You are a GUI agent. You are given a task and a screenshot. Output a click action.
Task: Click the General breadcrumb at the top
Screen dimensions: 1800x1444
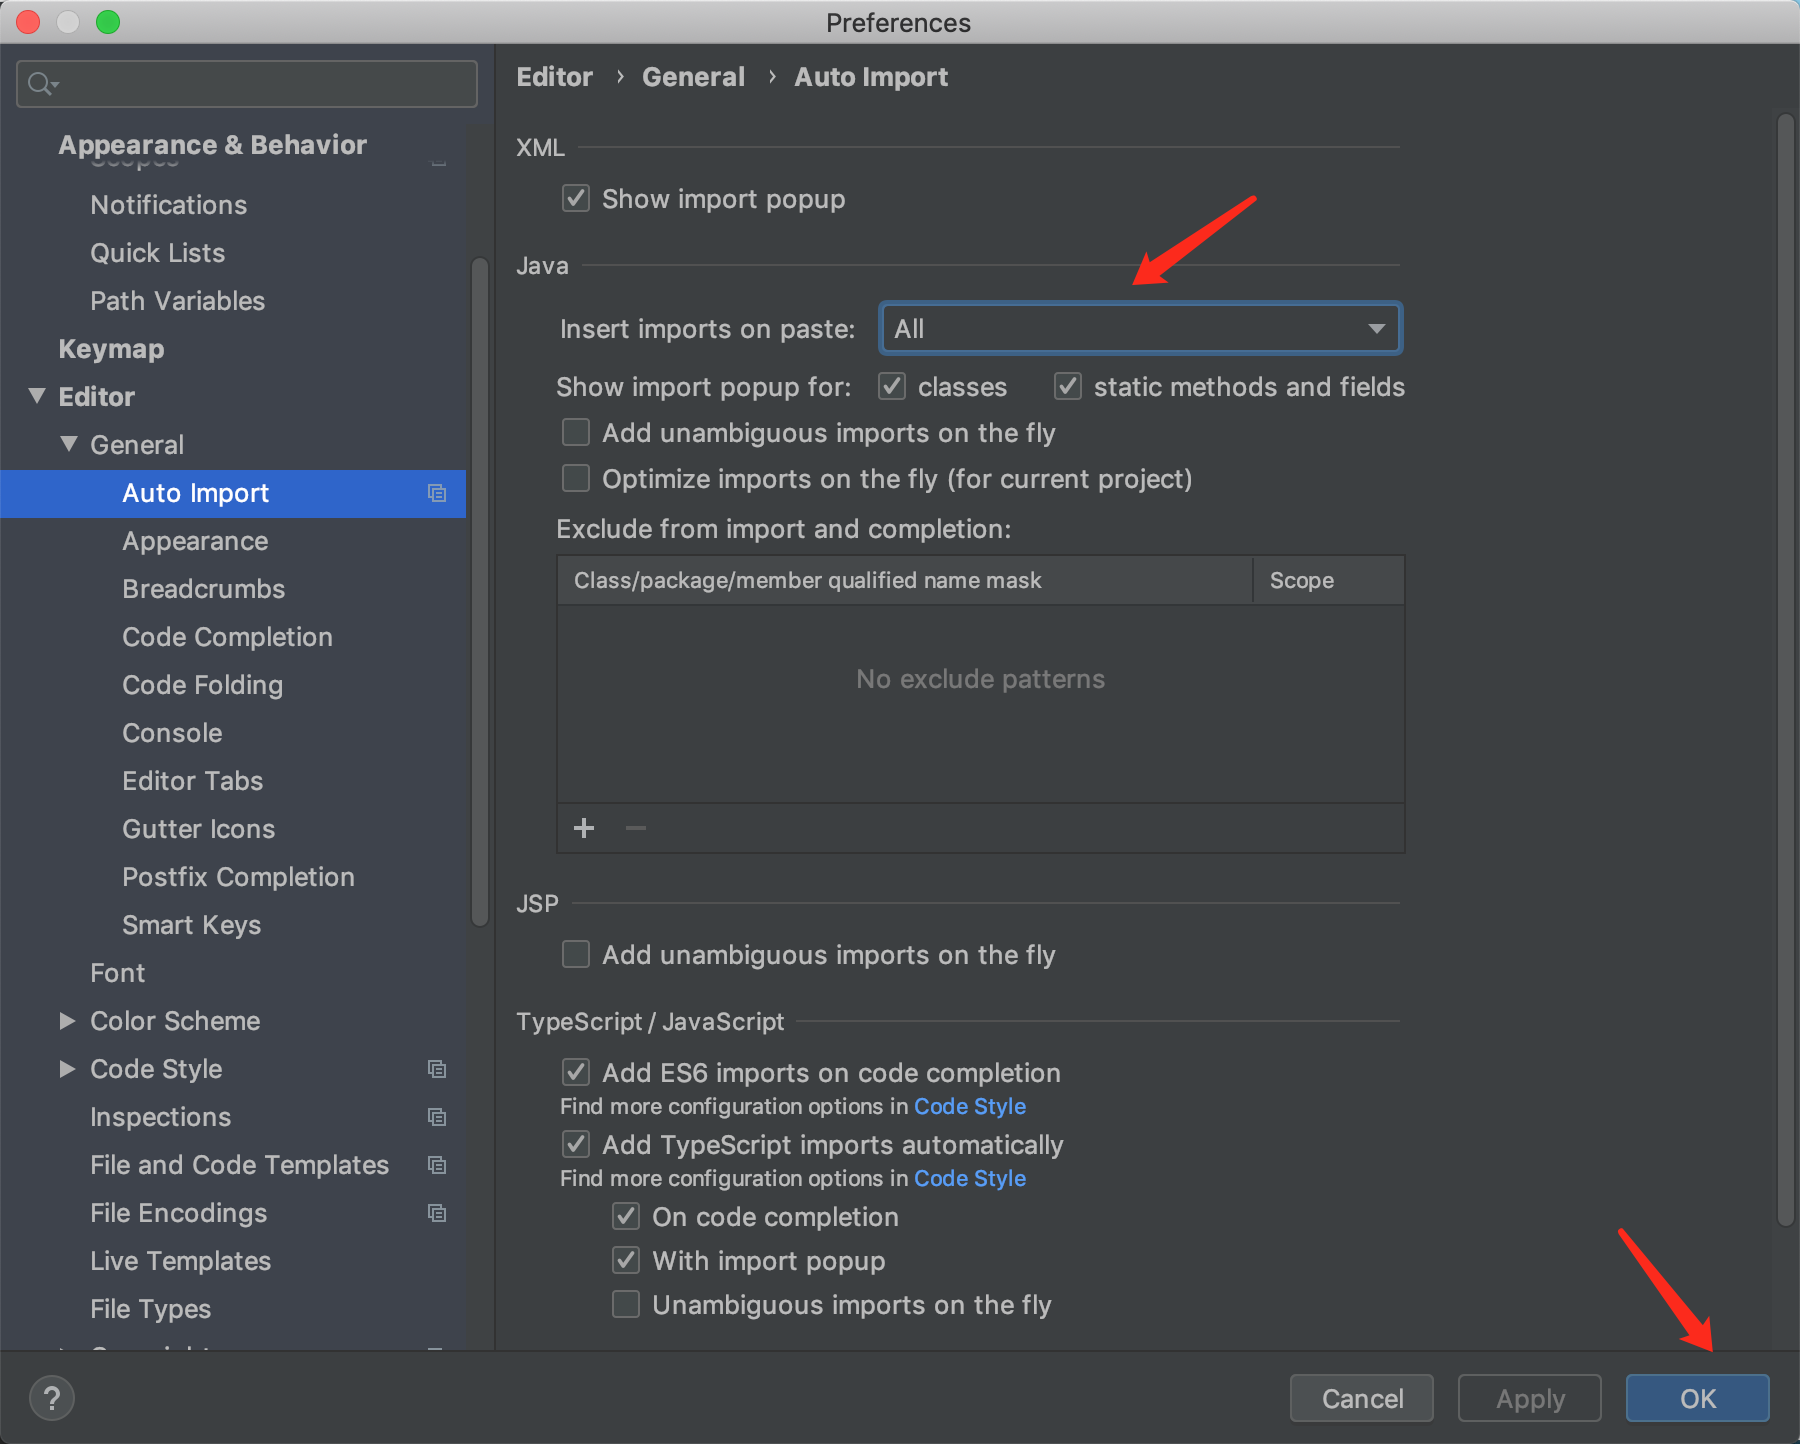tap(693, 76)
